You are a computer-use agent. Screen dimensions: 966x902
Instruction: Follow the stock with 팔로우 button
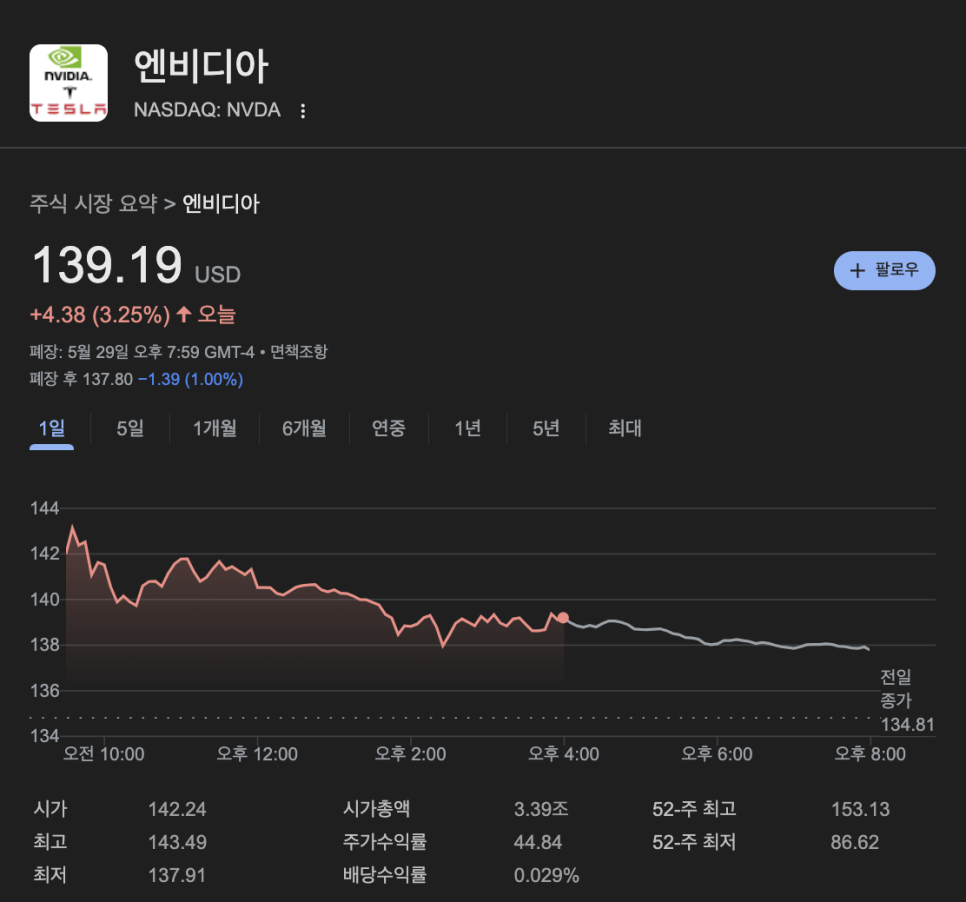pyautogui.click(x=884, y=270)
